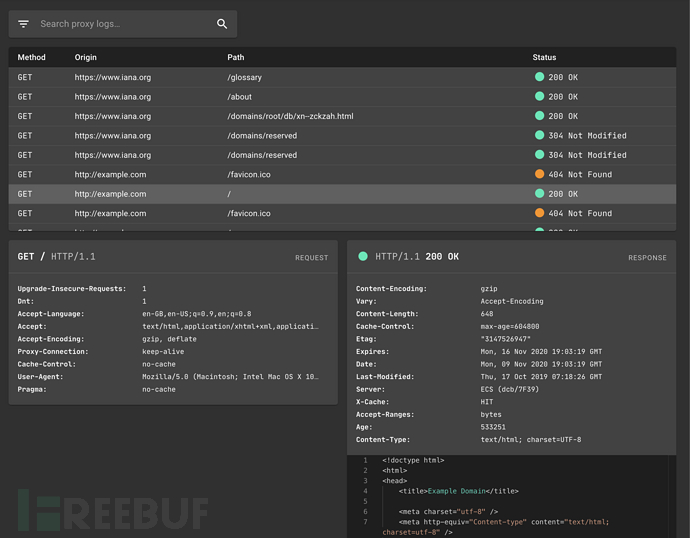This screenshot has width=690, height=538.
Task: Click the X-Cache HIT value
Action: (487, 402)
